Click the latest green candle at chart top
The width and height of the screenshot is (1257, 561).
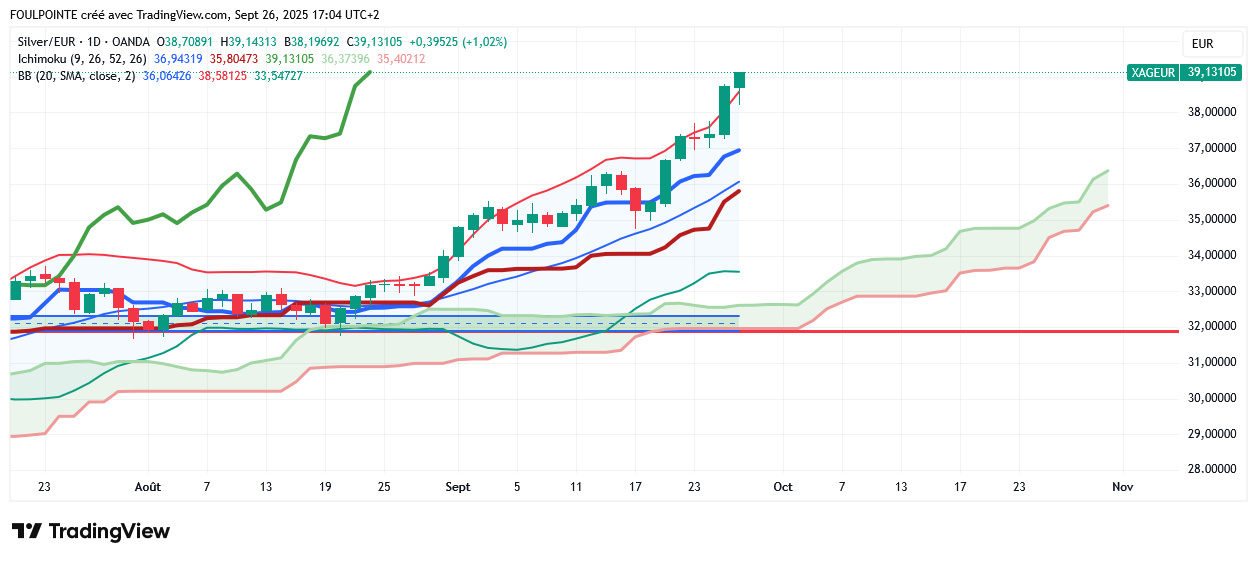coord(739,79)
